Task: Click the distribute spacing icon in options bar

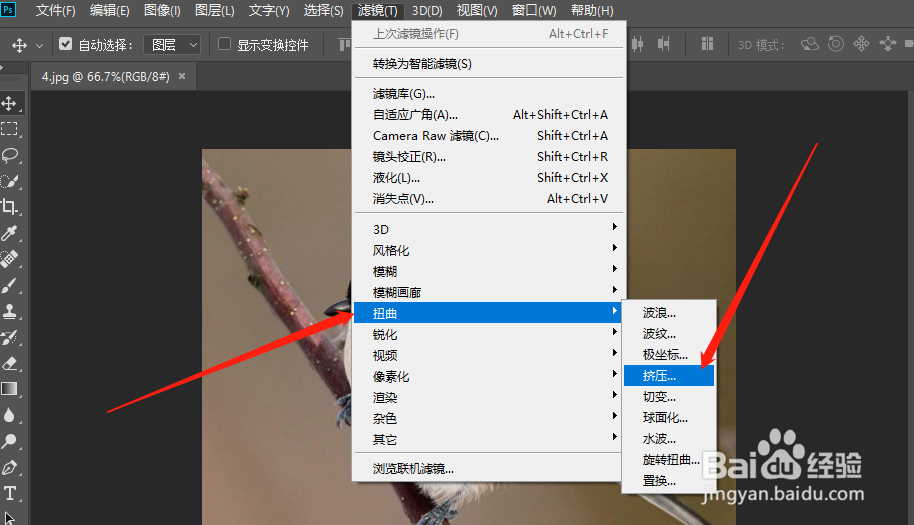Action: click(708, 44)
